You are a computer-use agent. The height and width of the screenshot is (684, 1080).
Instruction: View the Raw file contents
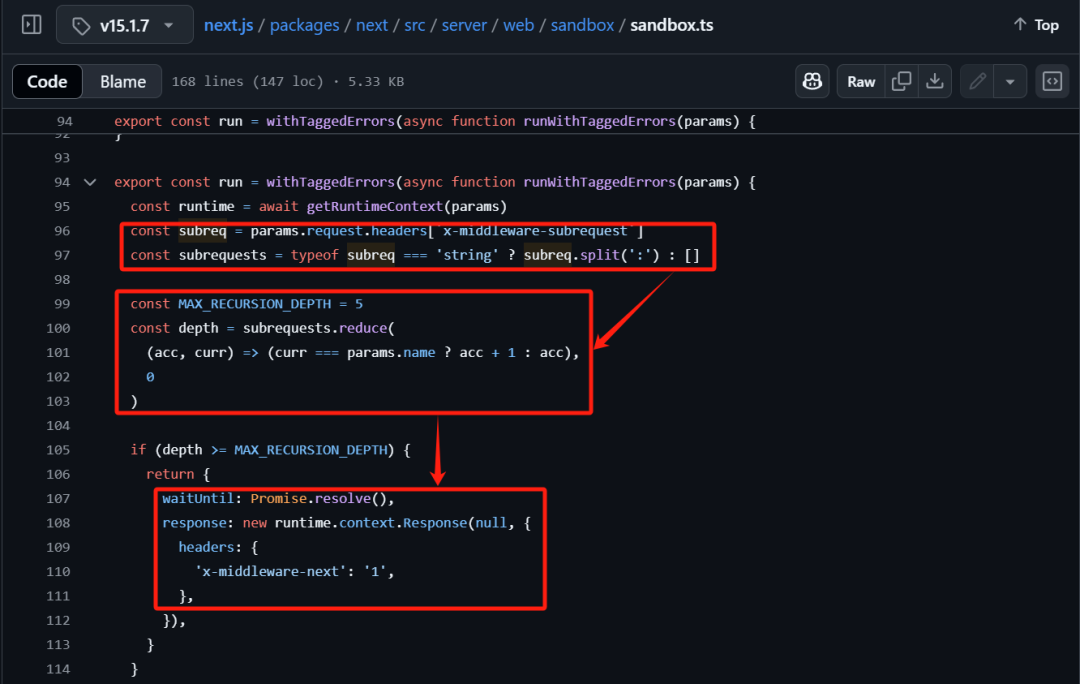tap(861, 82)
